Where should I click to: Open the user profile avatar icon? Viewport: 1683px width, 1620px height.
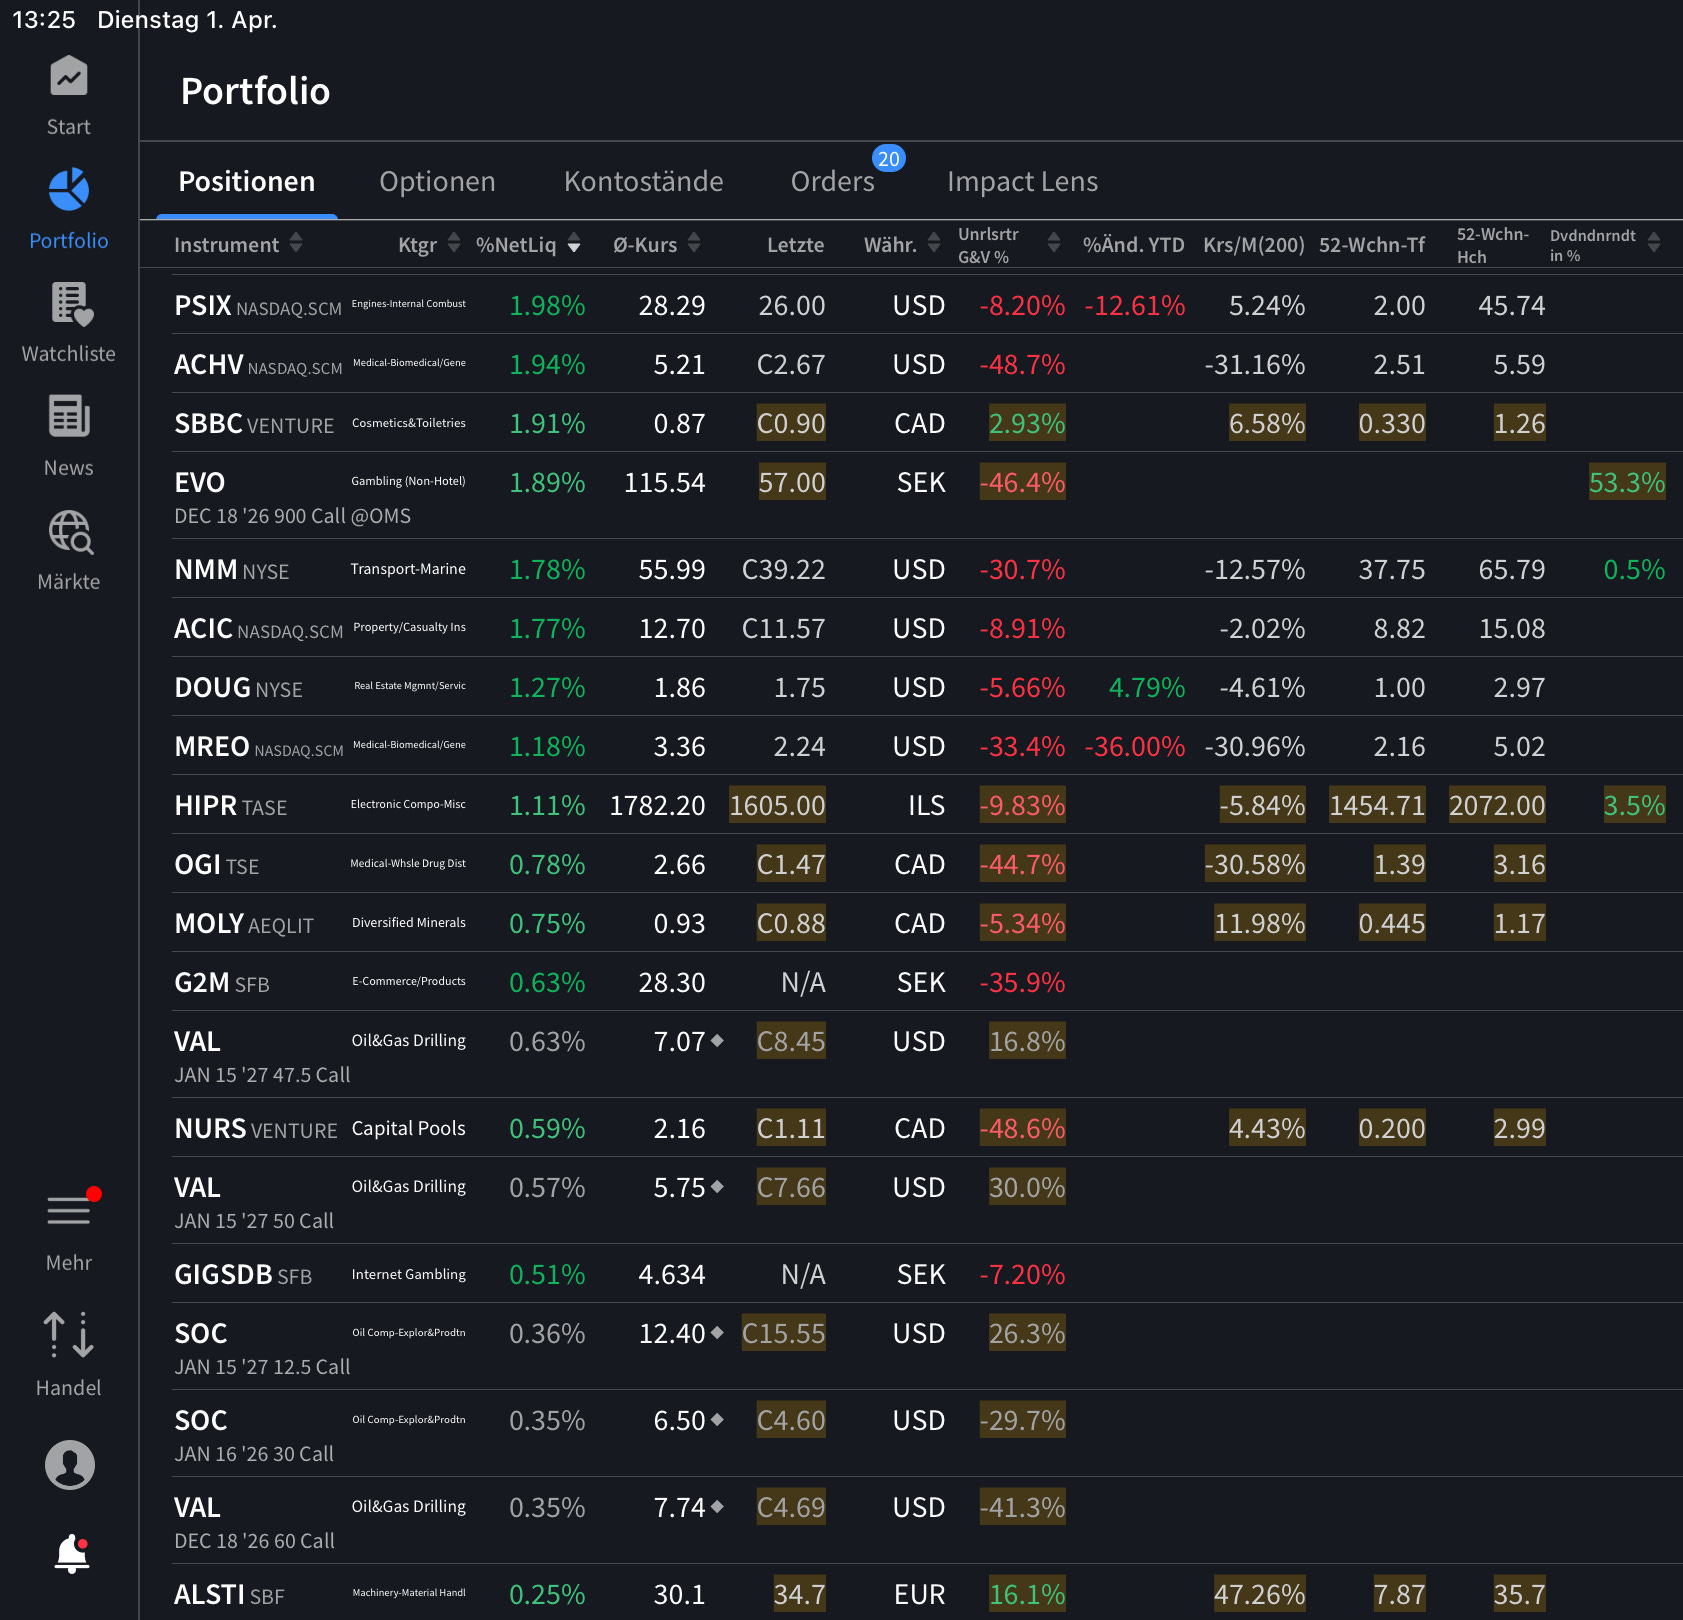70,1465
